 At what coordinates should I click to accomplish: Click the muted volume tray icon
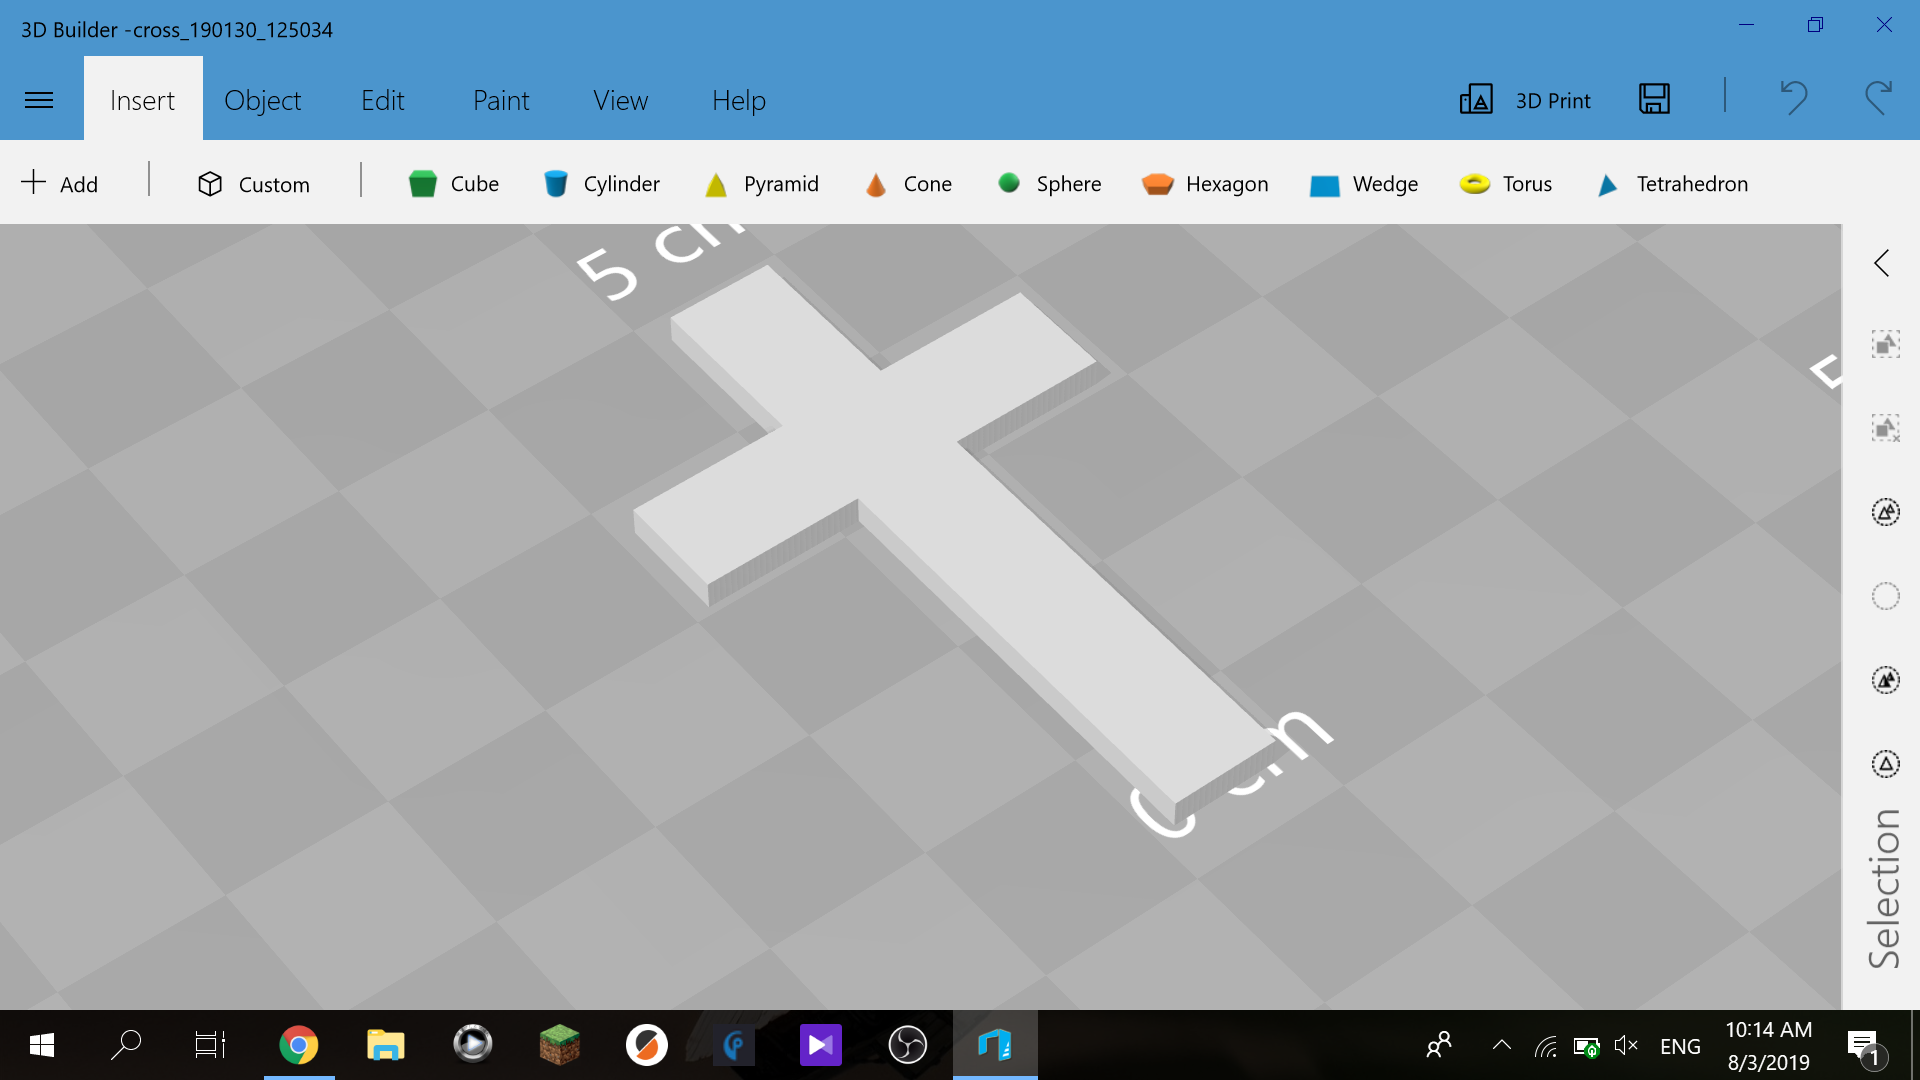coord(1626,1046)
